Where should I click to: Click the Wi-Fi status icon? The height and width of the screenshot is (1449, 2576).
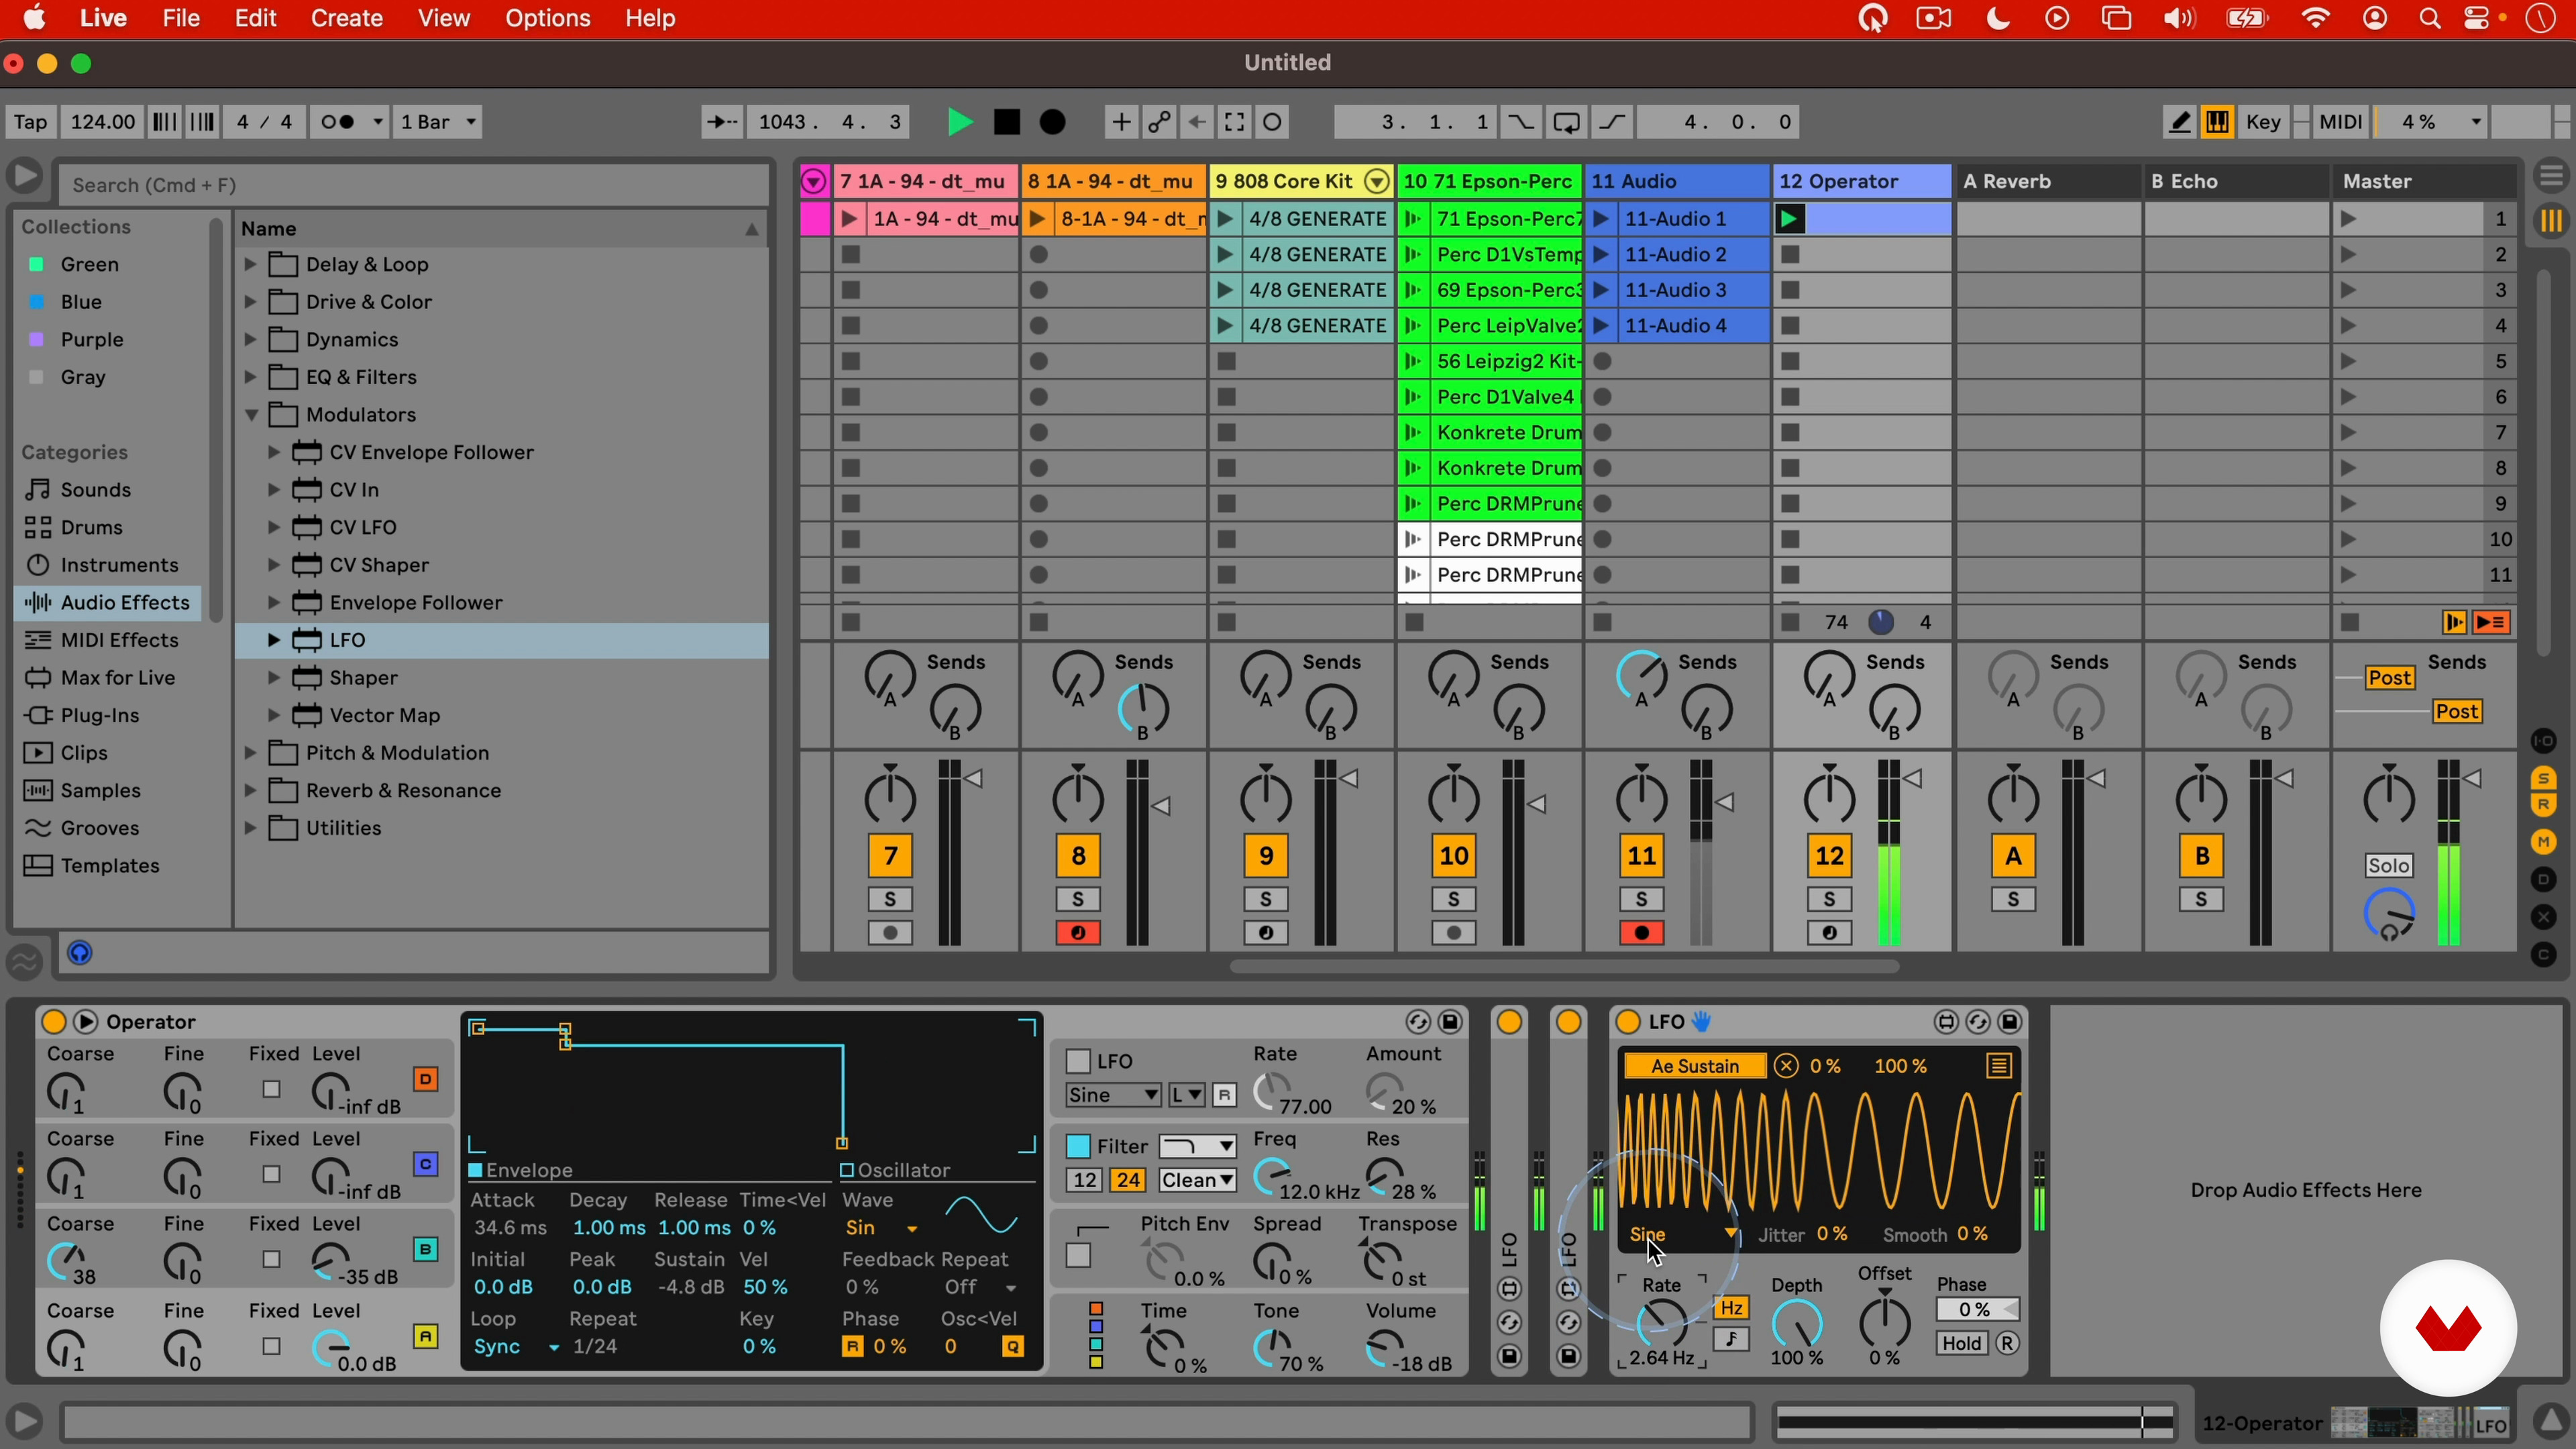[x=2316, y=18]
